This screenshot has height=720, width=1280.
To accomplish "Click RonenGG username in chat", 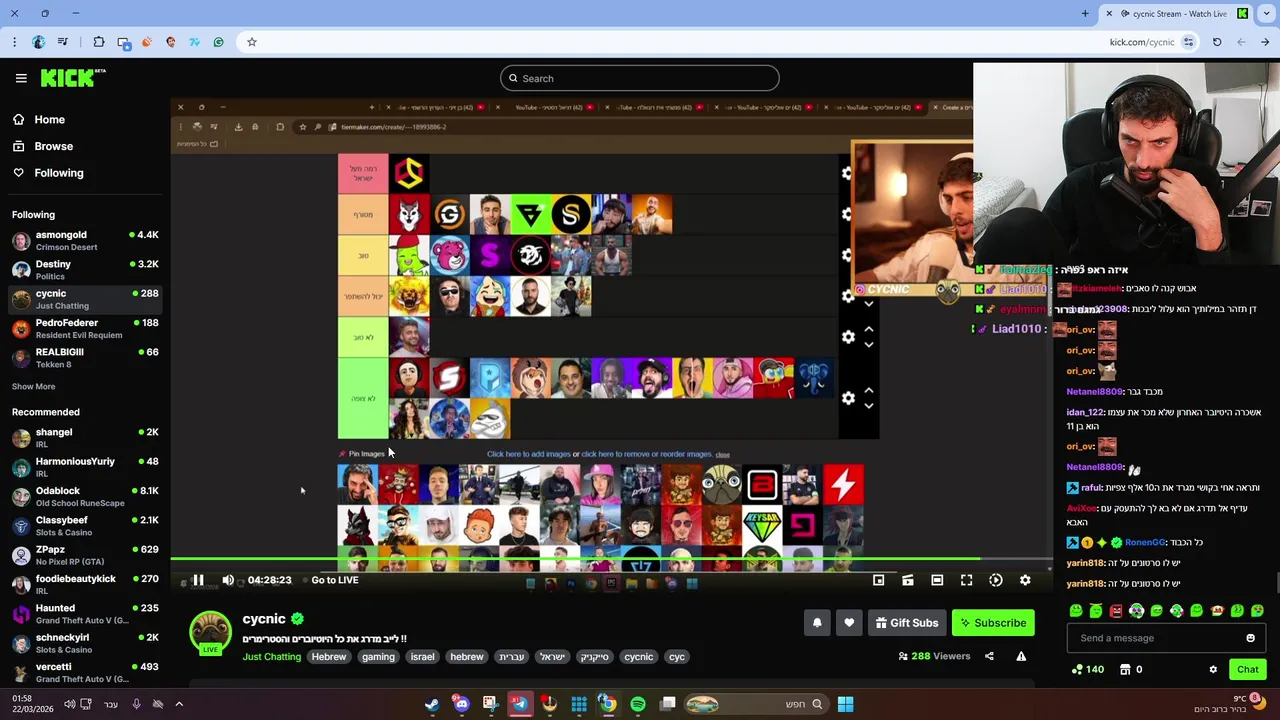I will (x=1145, y=542).
